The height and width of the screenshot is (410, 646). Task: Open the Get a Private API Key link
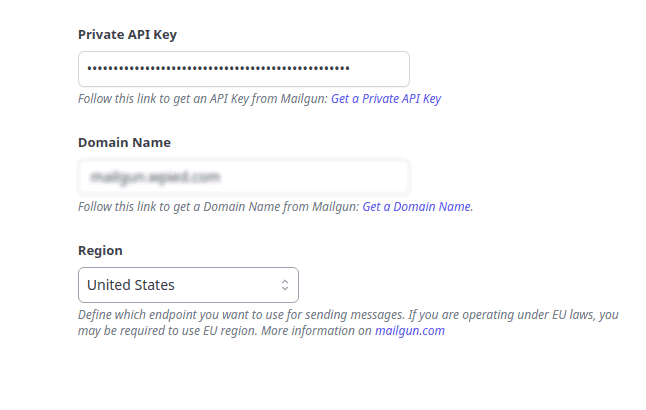coord(386,99)
